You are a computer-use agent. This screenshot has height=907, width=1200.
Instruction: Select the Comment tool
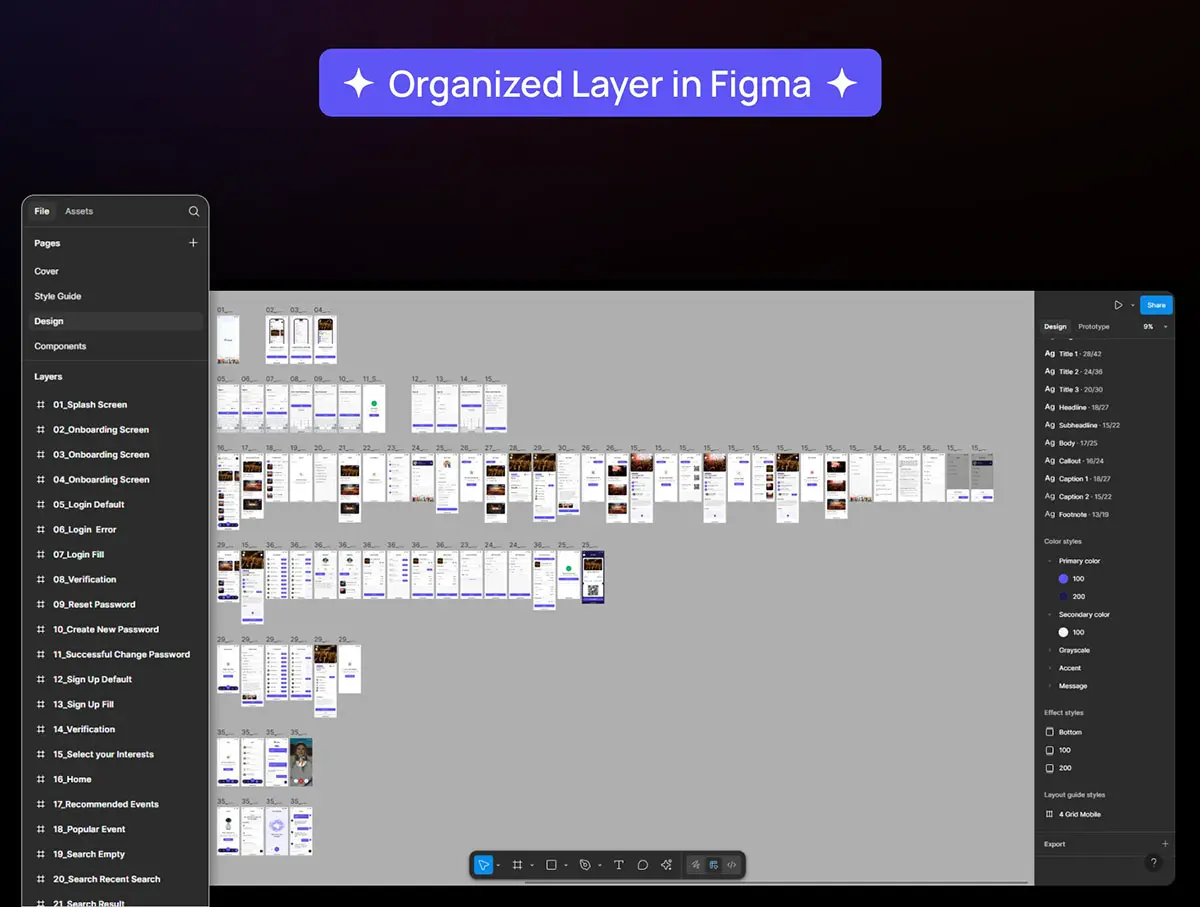[x=642, y=865]
